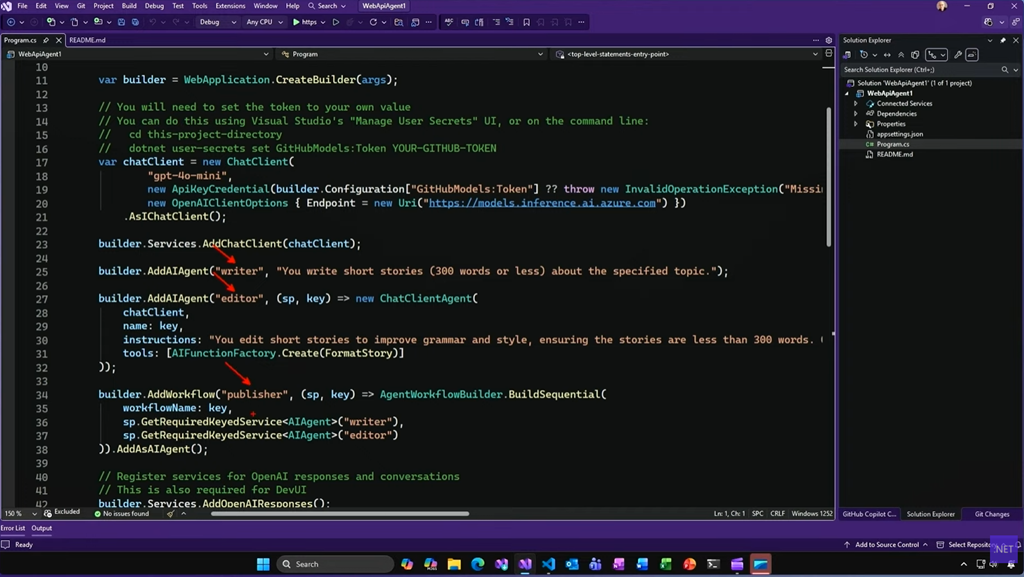The width and height of the screenshot is (1024, 577).
Task: Toggle Preview Selected Items in Solution Explorer
Action: tap(971, 55)
